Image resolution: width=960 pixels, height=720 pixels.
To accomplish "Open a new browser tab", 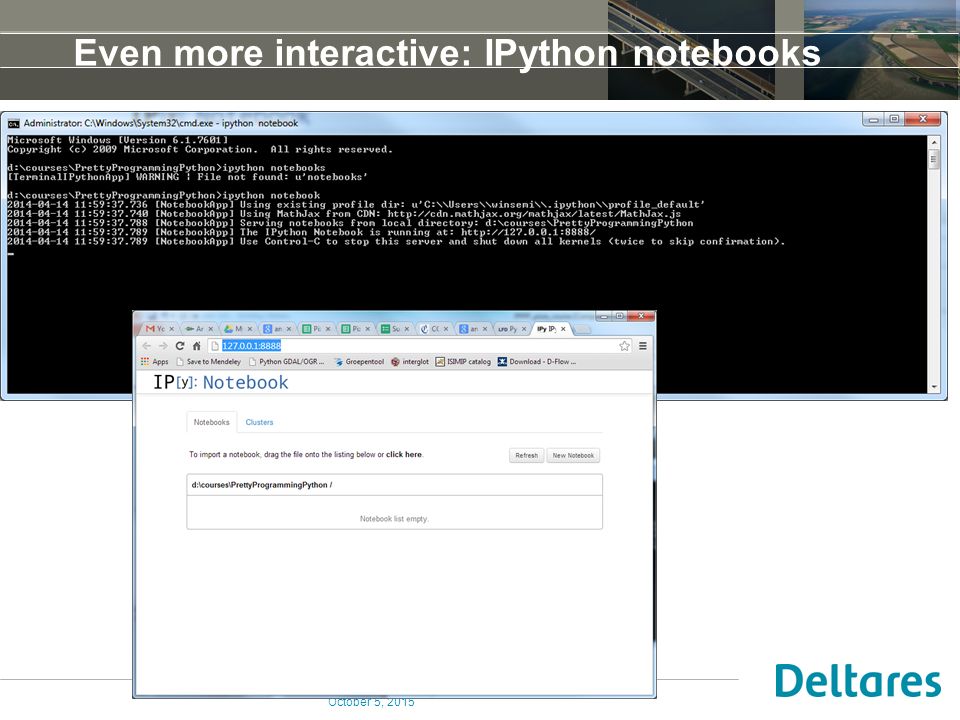I will point(583,329).
